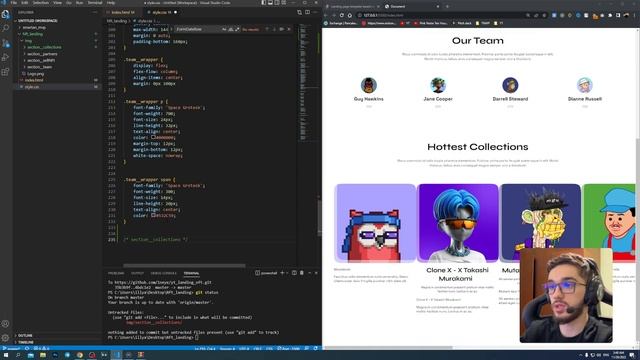Open the Search view in activity bar
This screenshot has height=360, width=640.
point(5,29)
